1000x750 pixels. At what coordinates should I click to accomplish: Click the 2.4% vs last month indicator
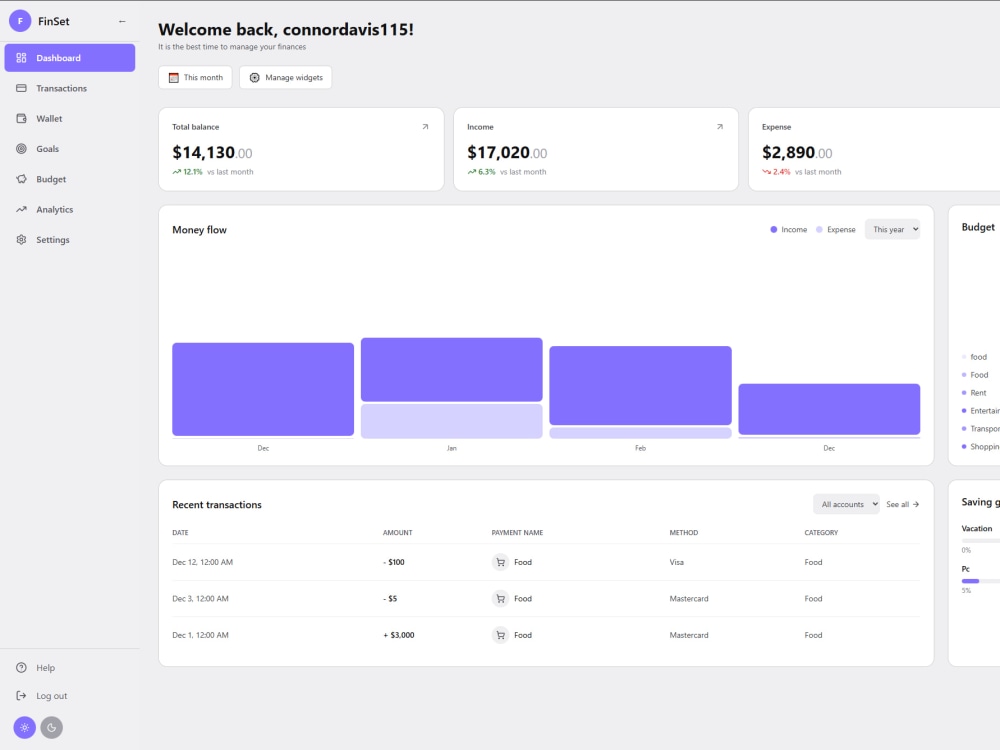point(802,172)
